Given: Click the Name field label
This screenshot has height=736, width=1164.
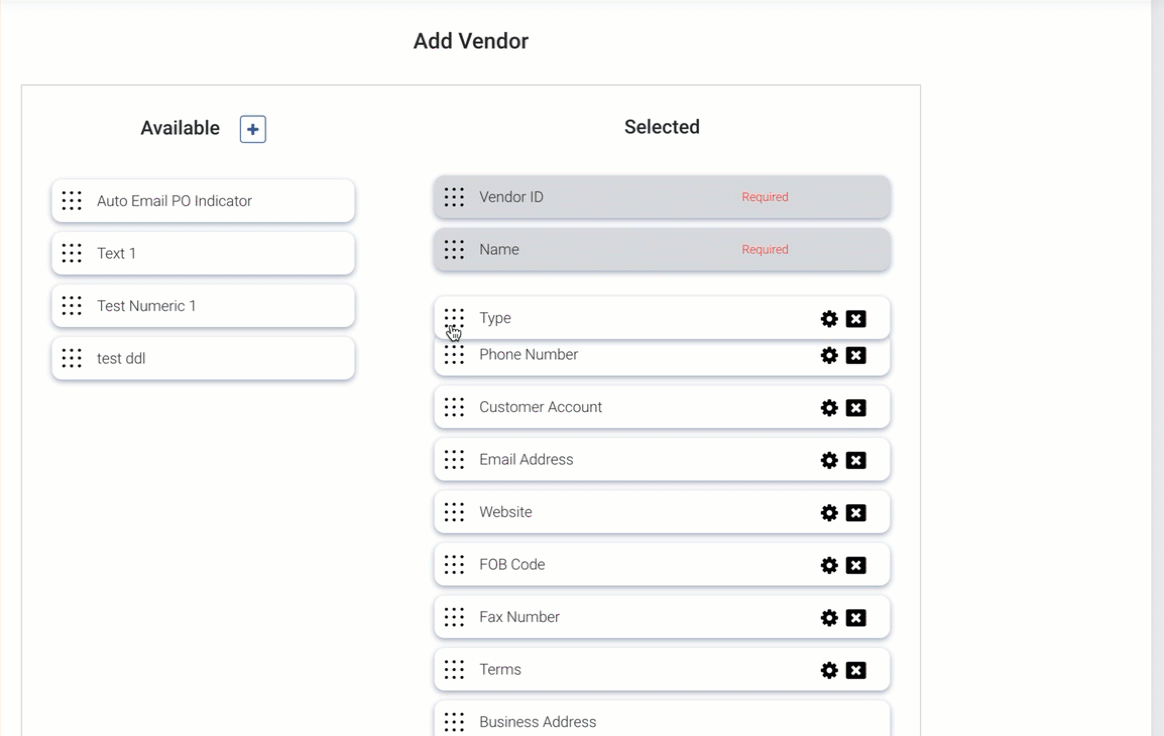Looking at the screenshot, I should click(x=499, y=250).
